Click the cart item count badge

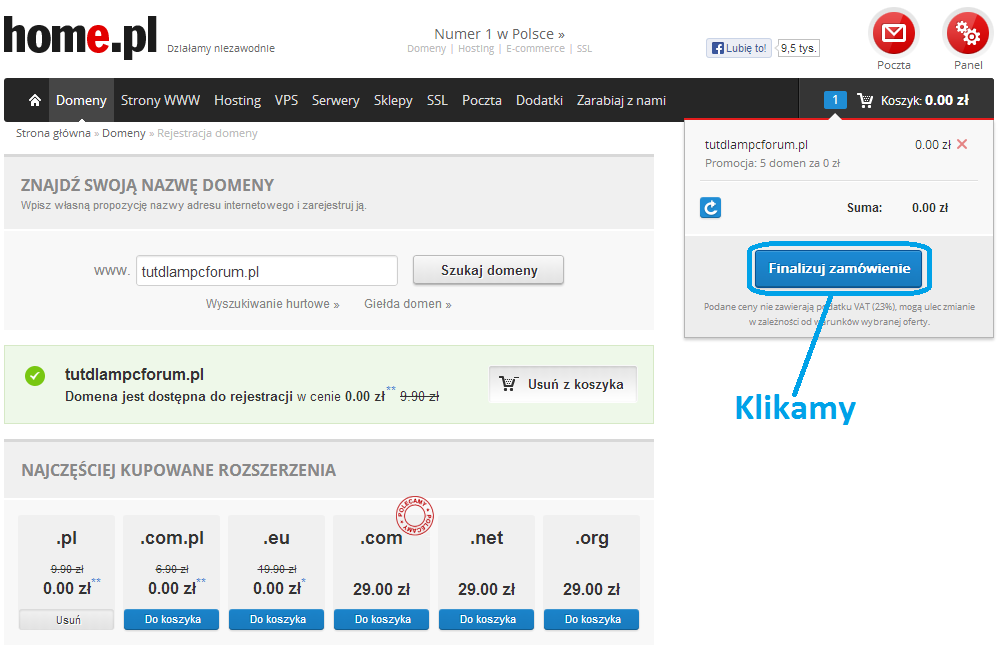[x=835, y=100]
